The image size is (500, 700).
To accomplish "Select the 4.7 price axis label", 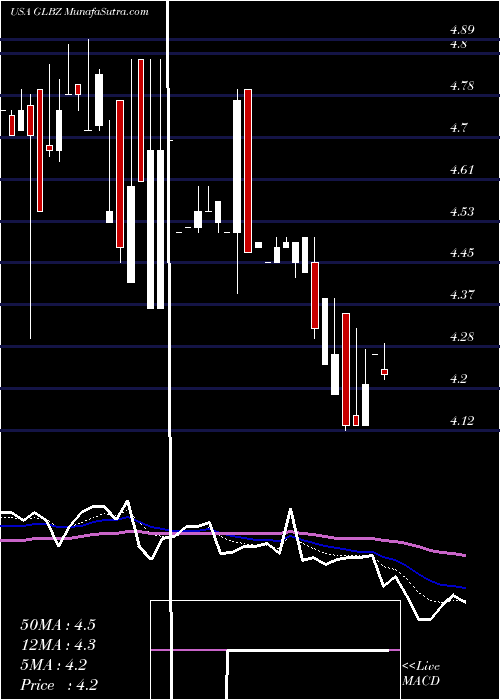I will [458, 128].
